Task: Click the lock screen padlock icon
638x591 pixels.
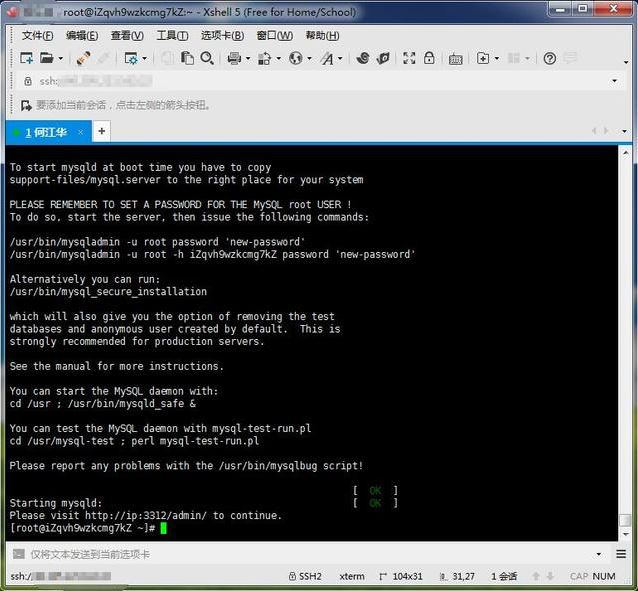Action: click(x=429, y=58)
